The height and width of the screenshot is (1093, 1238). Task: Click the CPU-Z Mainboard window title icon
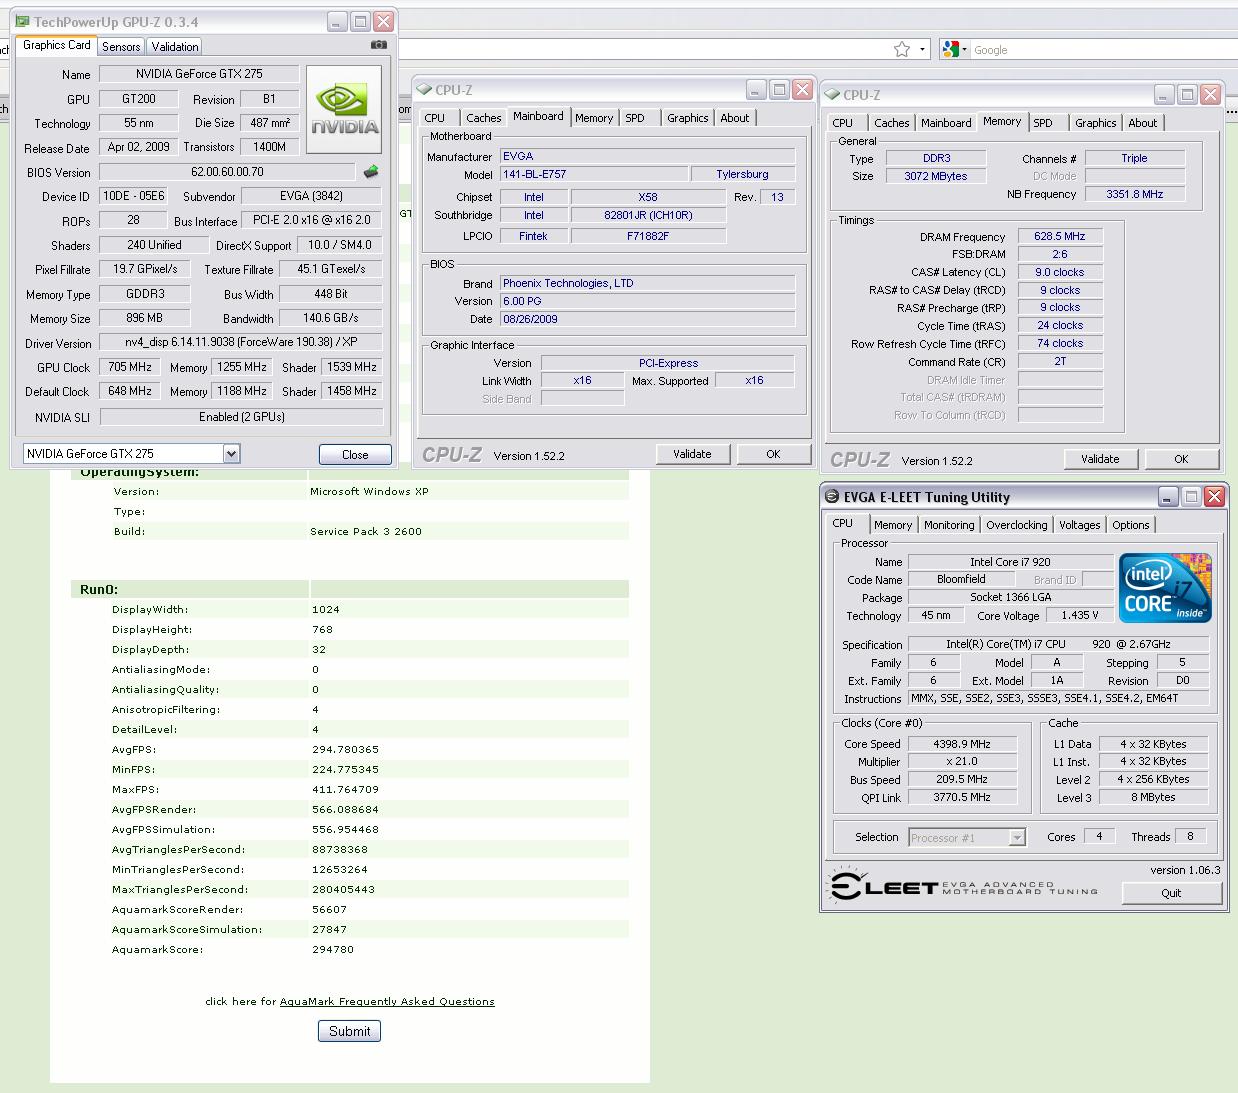(x=424, y=90)
